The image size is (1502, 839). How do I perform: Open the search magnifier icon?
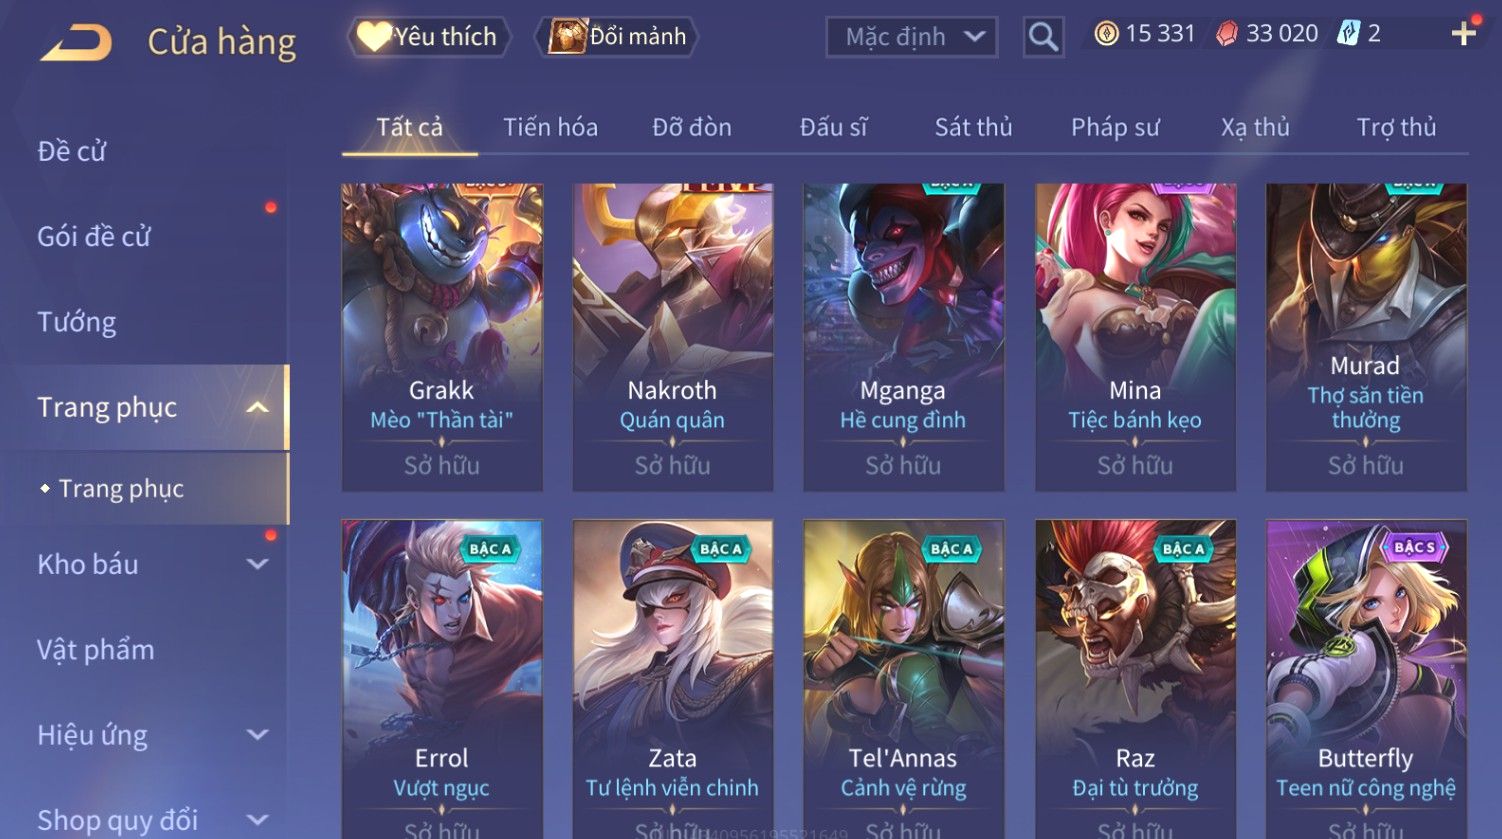(1043, 37)
